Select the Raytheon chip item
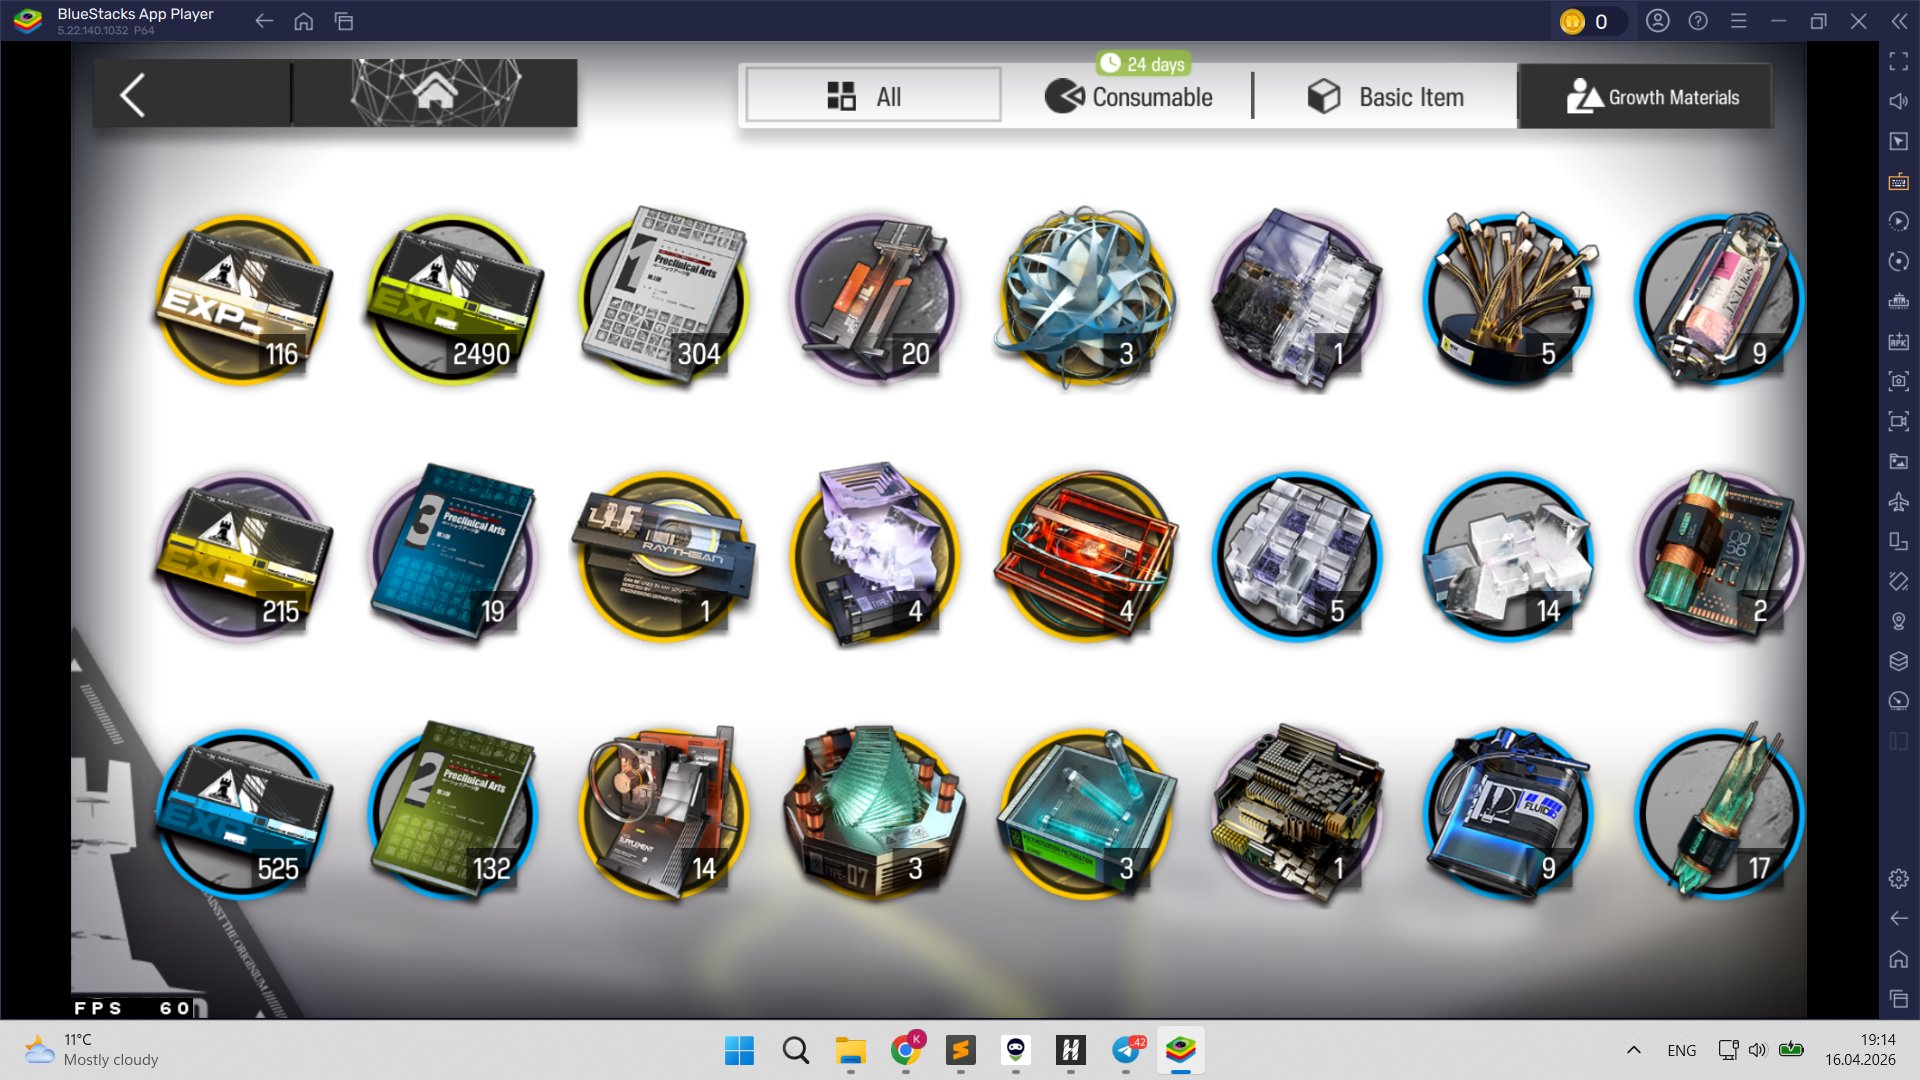 663,555
